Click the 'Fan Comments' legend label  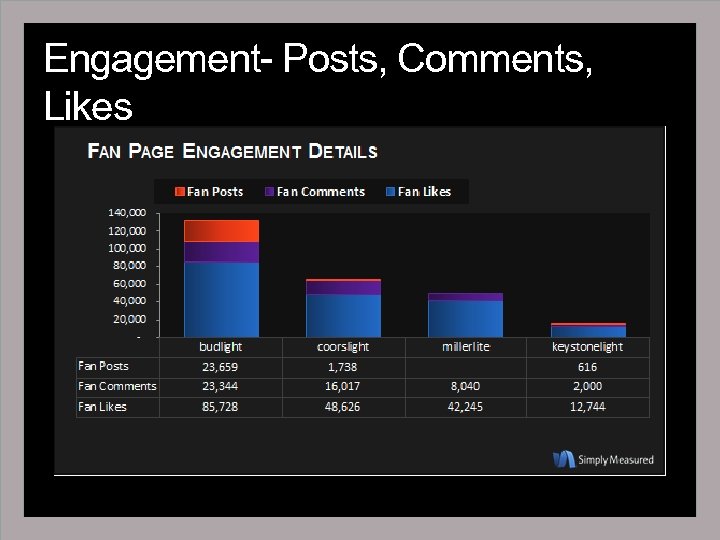coord(321,191)
